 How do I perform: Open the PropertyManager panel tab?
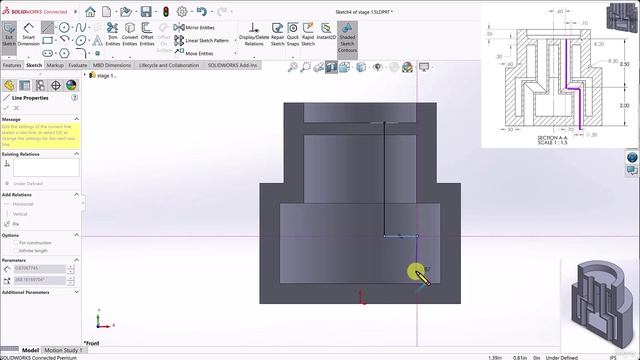(x=24, y=85)
